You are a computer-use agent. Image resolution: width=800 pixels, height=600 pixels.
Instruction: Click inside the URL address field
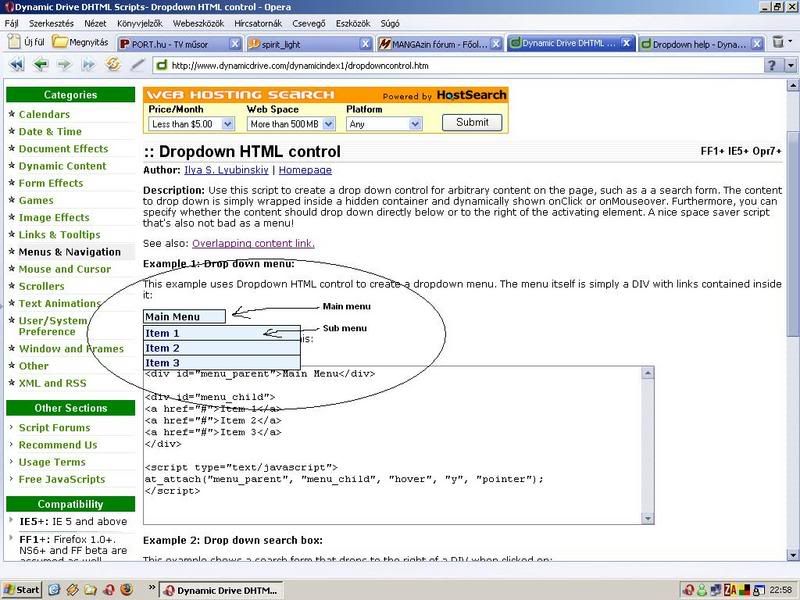pyautogui.click(x=459, y=65)
